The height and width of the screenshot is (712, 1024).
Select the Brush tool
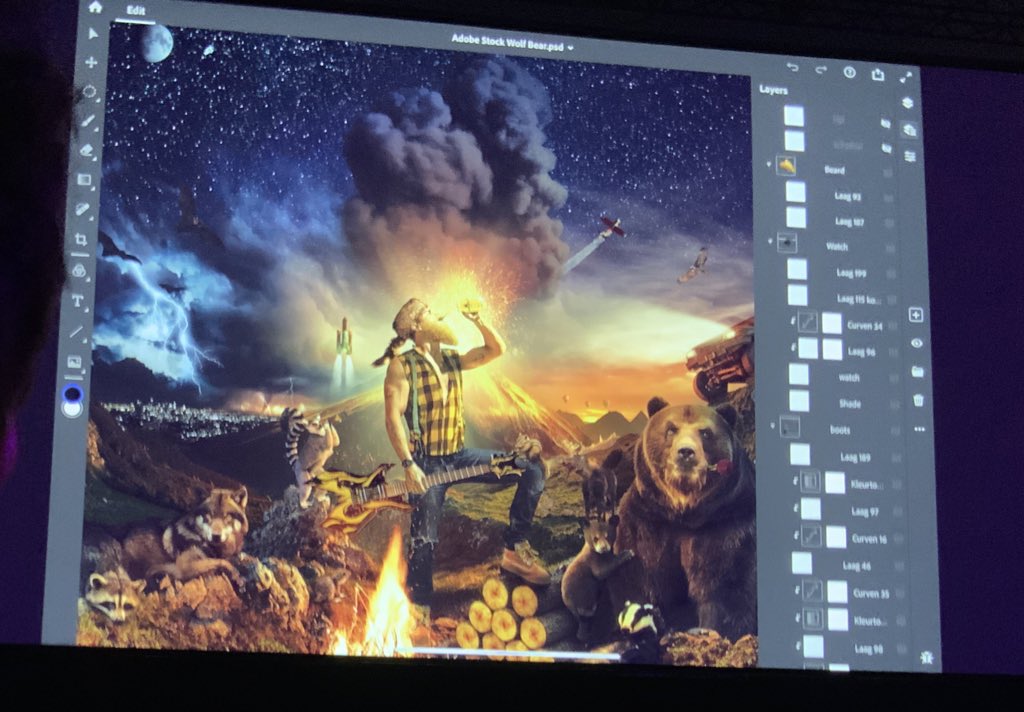[x=88, y=121]
